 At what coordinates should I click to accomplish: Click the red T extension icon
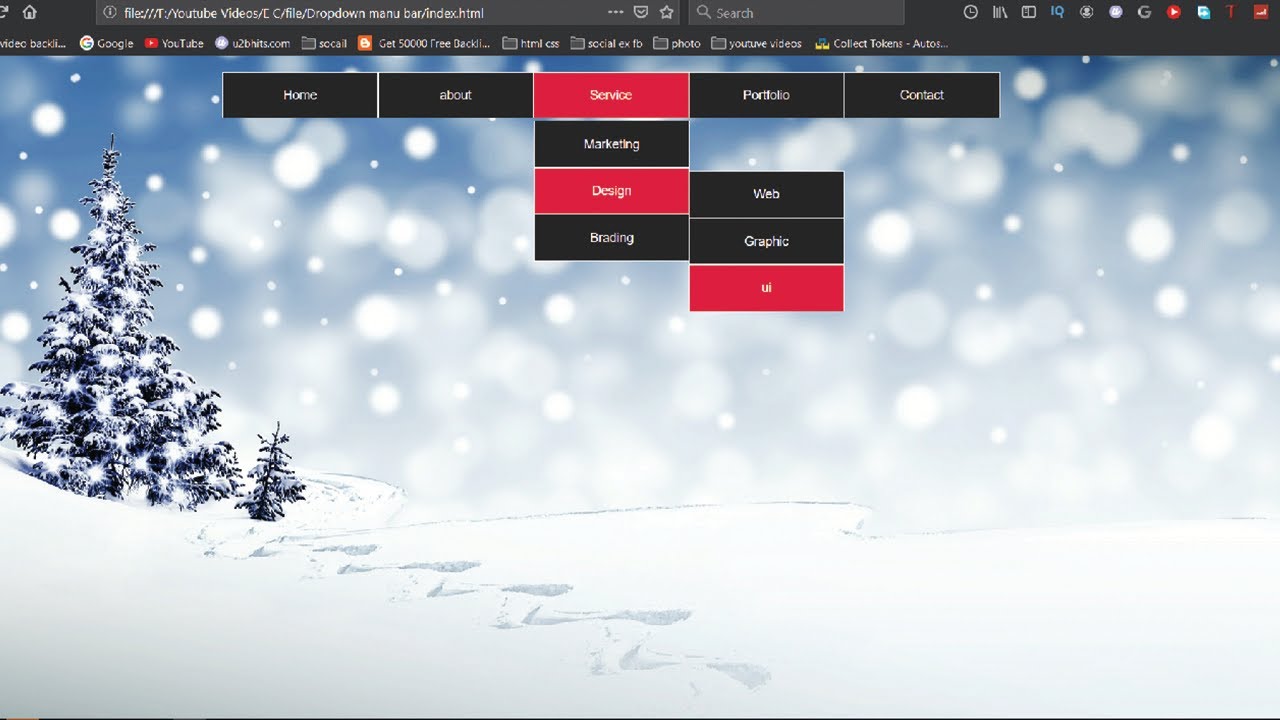coord(1231,12)
